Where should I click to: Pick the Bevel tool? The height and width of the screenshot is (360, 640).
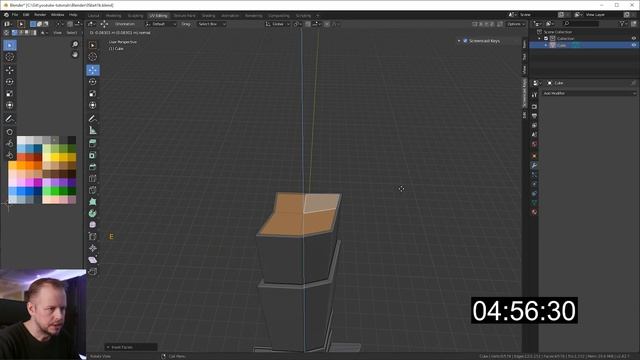(x=93, y=167)
